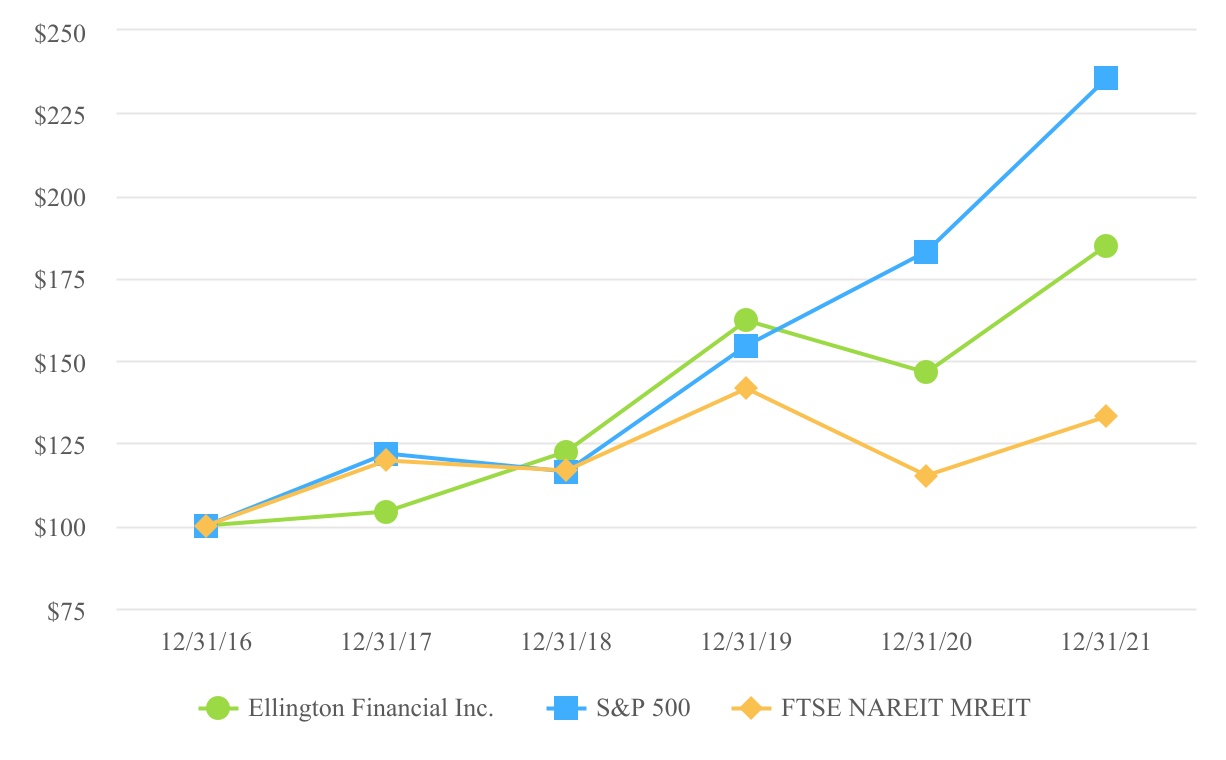The image size is (1226, 760).
Task: Click the 12/31/18 x-axis label
Action: pyautogui.click(x=566, y=642)
